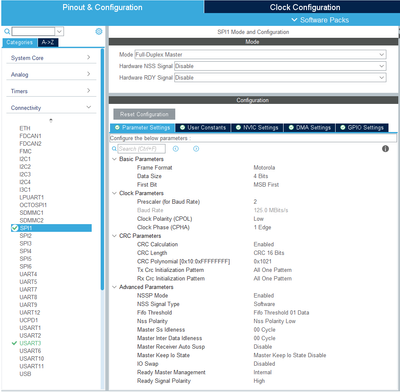The height and width of the screenshot is (392, 400).
Task: Open the Hardware RDY Signal dropdown
Action: [280, 78]
